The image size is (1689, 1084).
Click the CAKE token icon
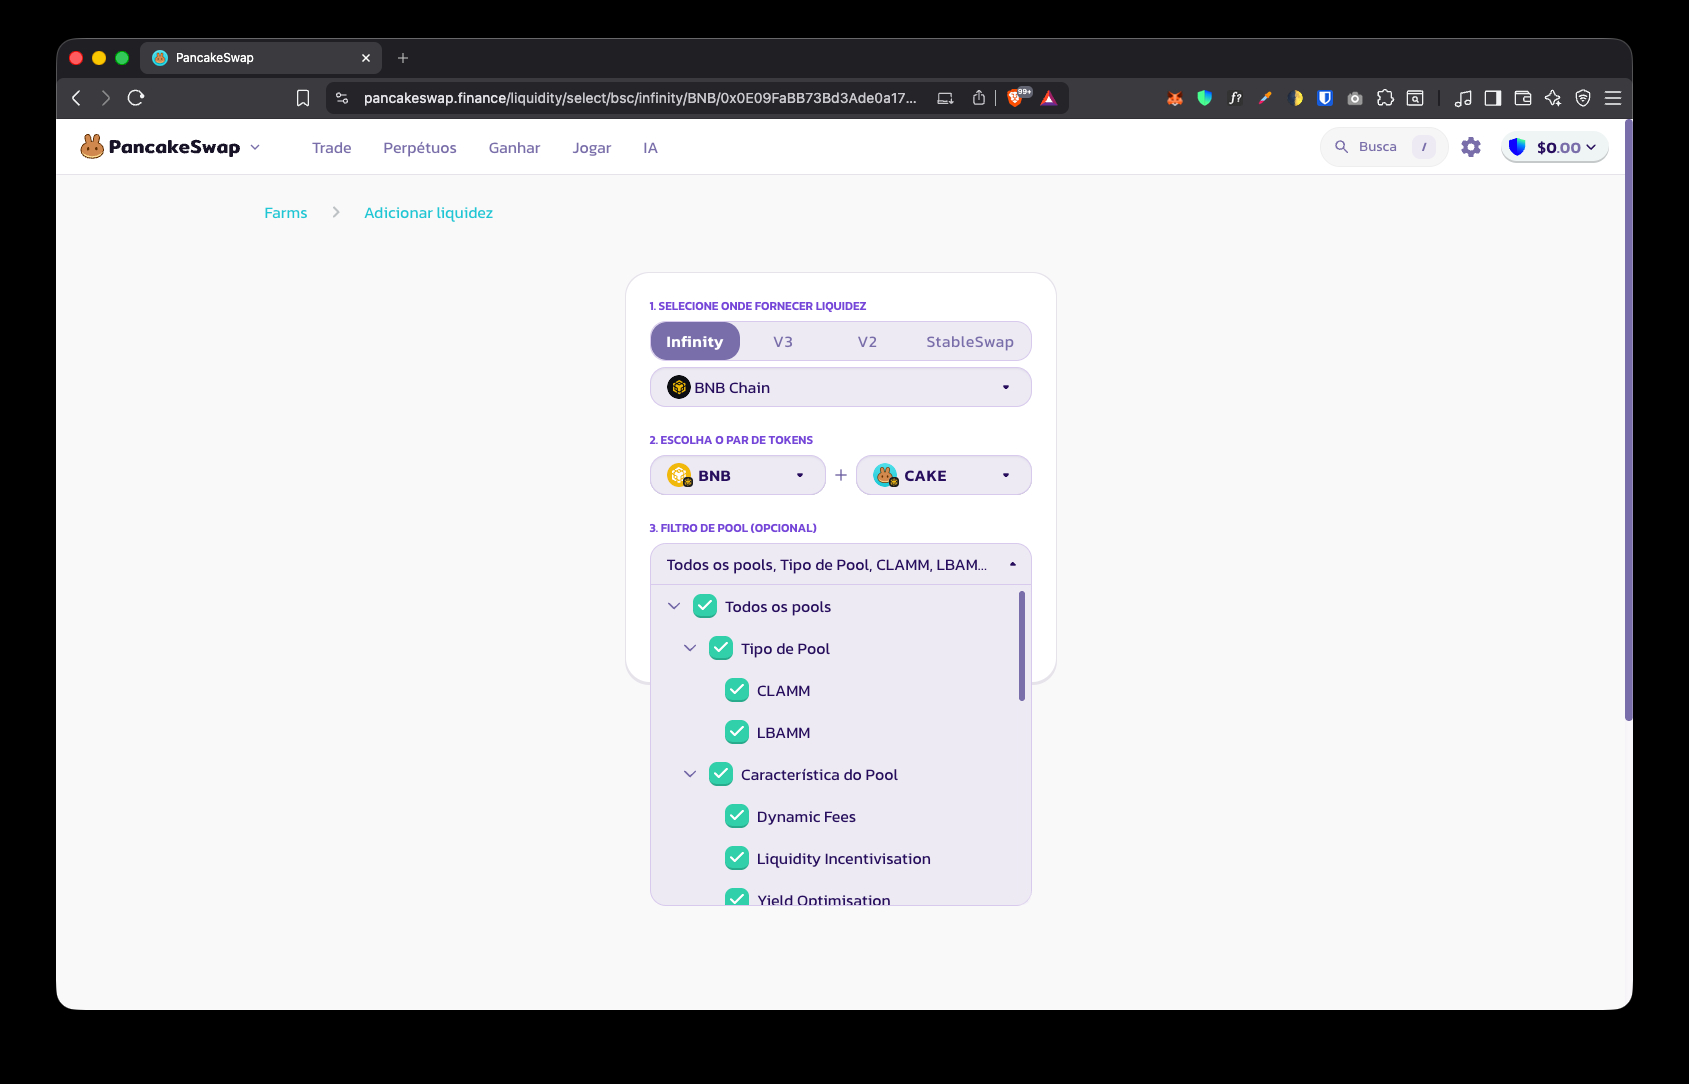pos(886,475)
